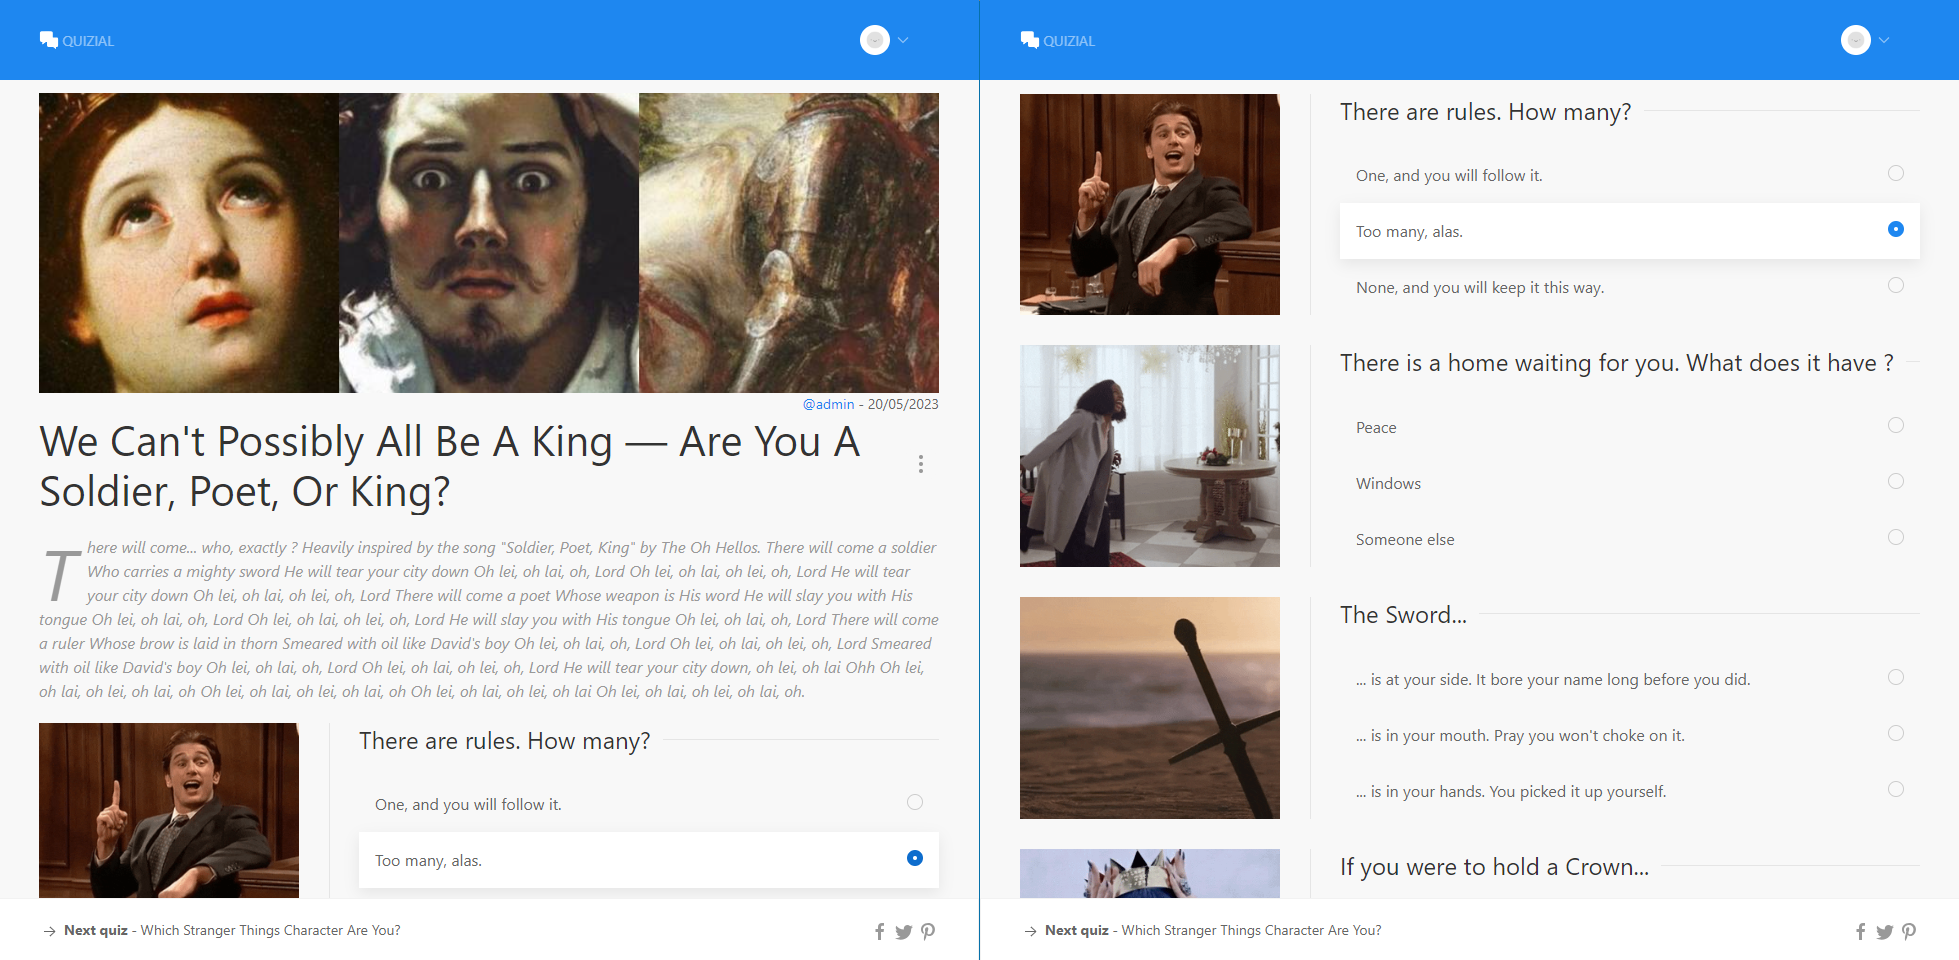Click the pointing man image in left window
Screen dimensions: 1959x960
[169, 810]
